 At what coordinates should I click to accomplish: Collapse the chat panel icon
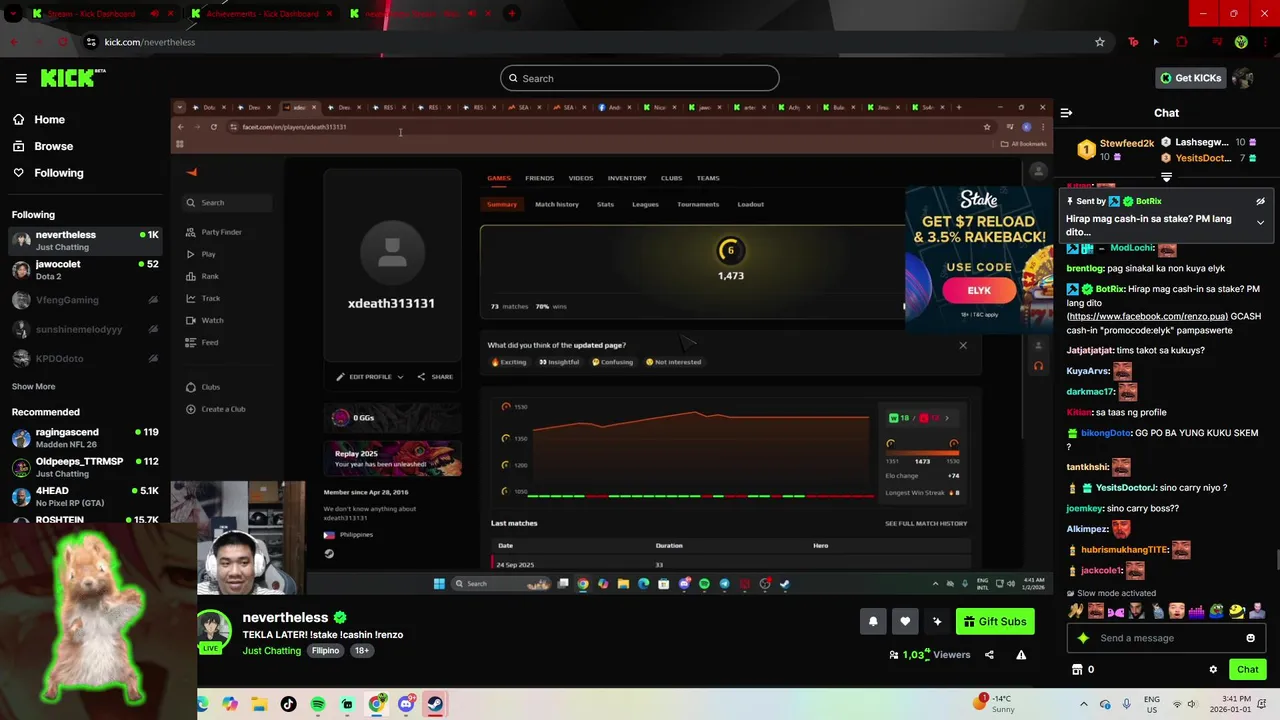coord(1066,113)
